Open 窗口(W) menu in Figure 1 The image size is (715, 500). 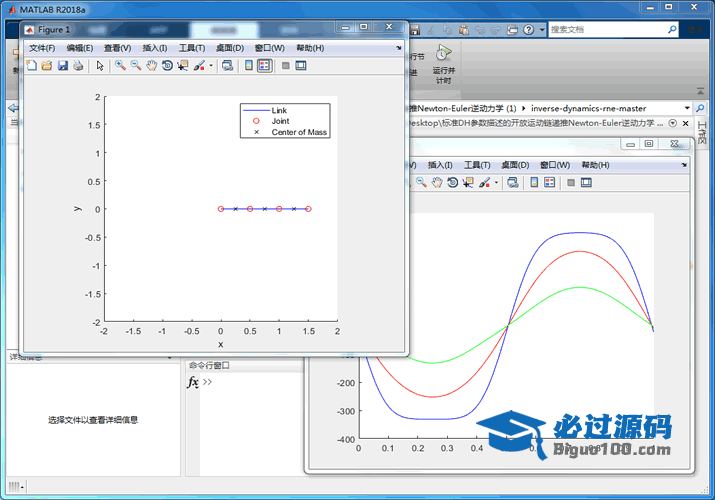coord(269,48)
